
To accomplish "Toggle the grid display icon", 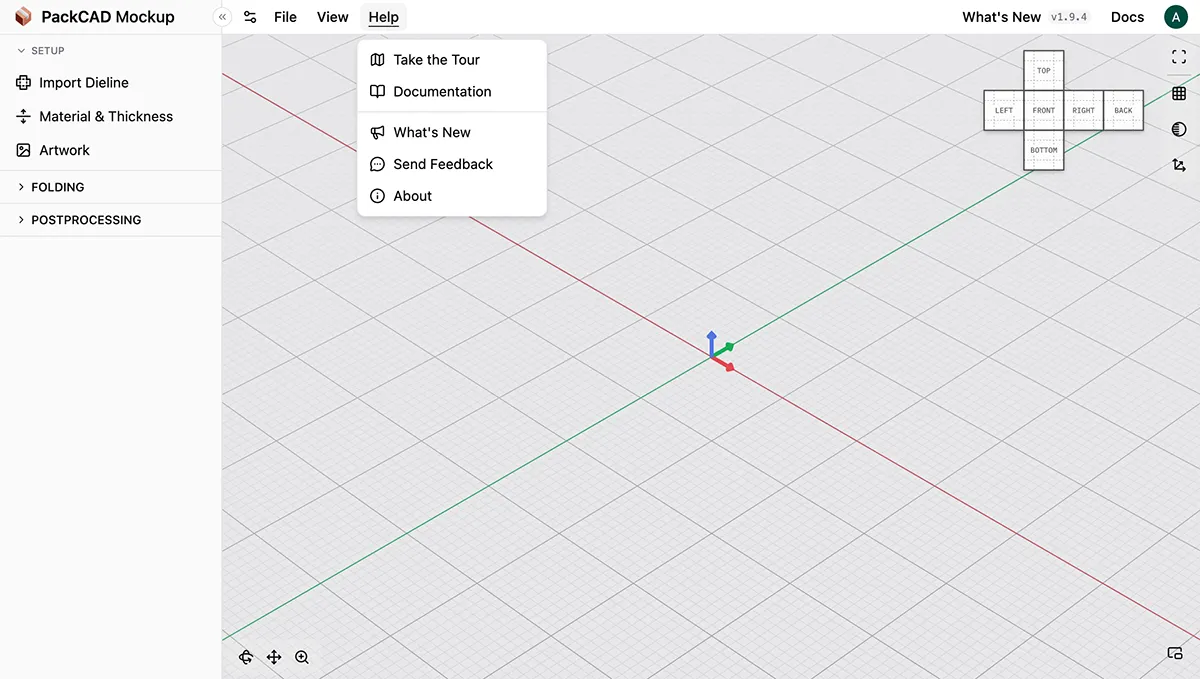I will tap(1179, 93).
